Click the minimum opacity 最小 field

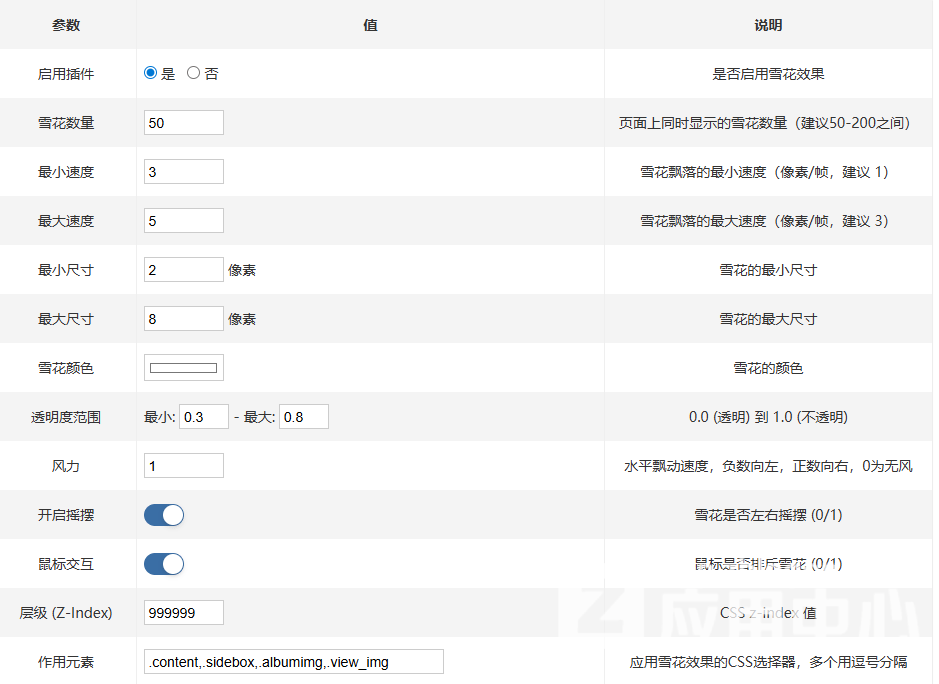tap(204, 417)
